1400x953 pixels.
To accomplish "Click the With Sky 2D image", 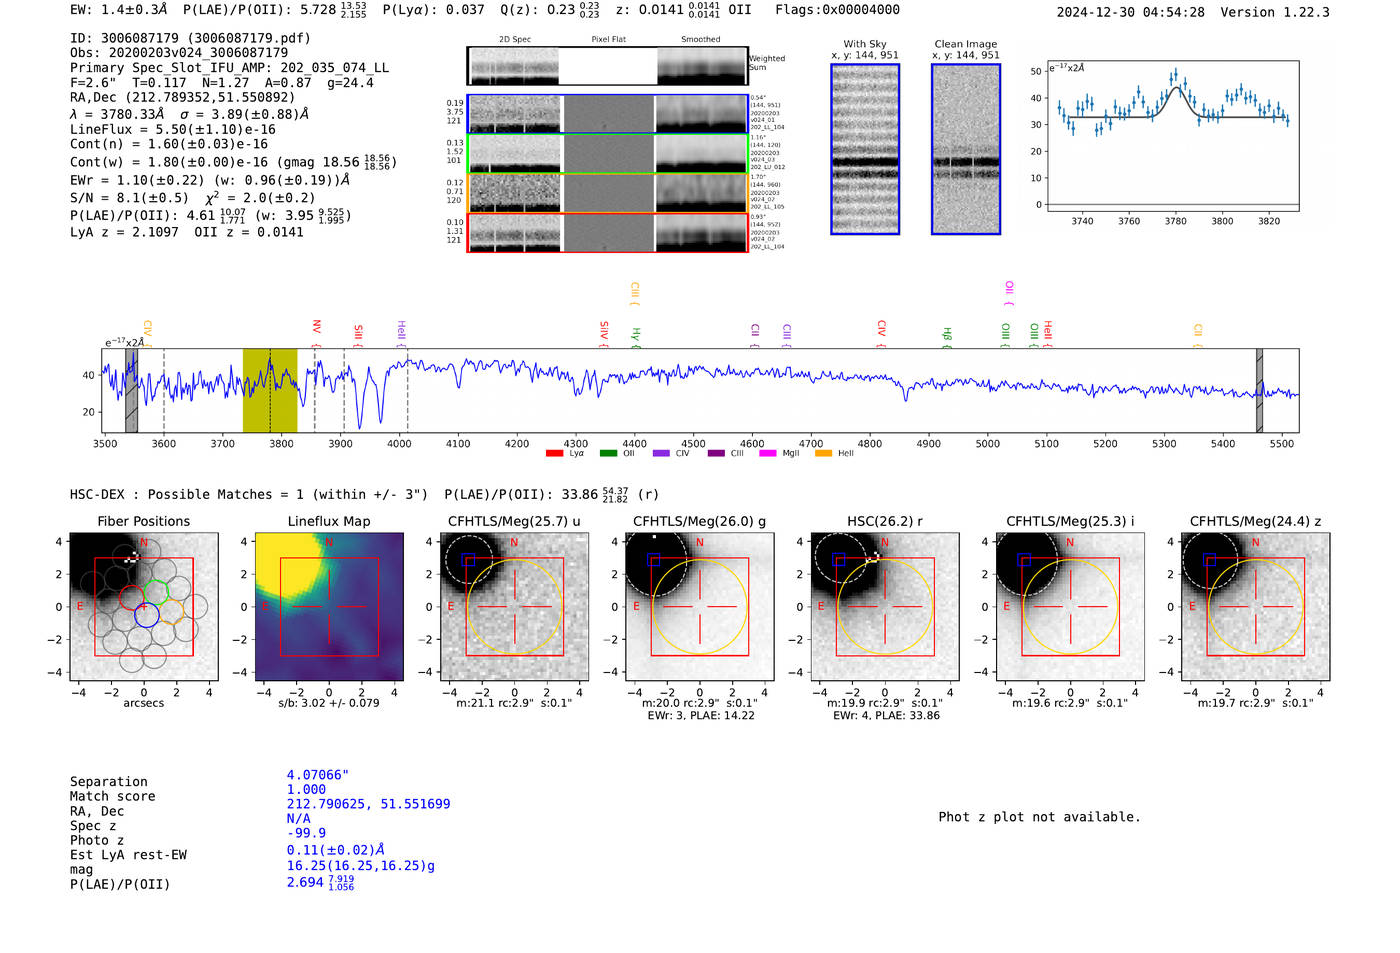I will tap(865, 149).
